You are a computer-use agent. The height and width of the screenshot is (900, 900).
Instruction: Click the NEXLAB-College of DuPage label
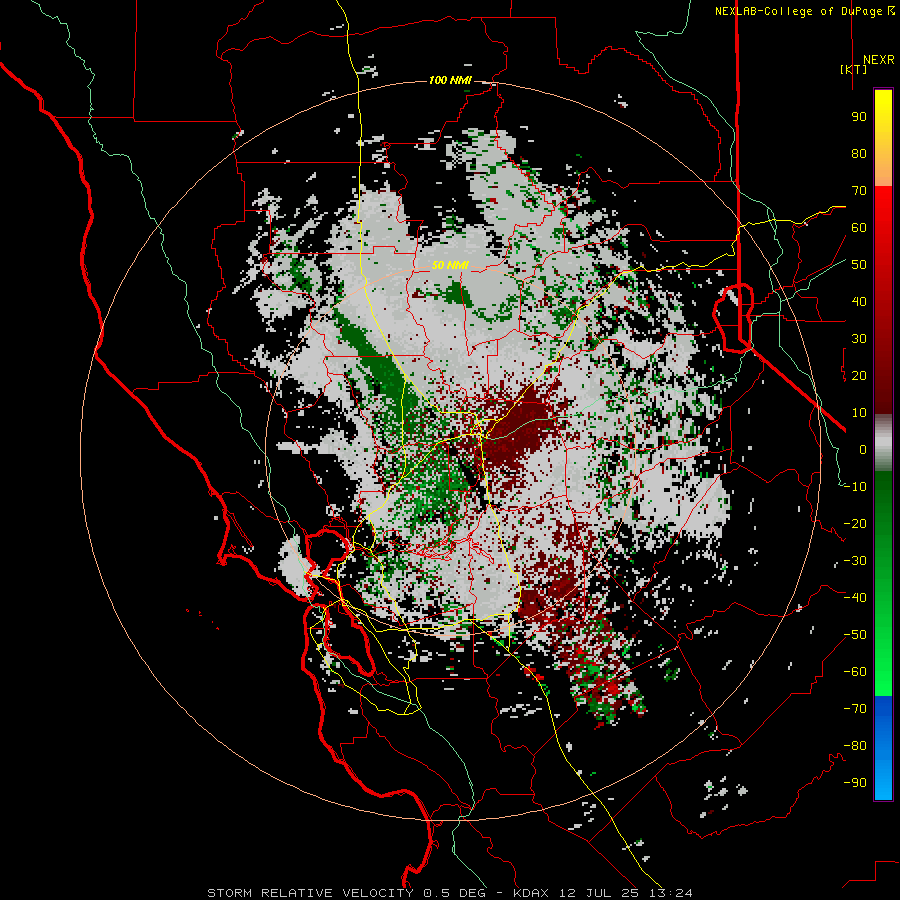pos(802,11)
